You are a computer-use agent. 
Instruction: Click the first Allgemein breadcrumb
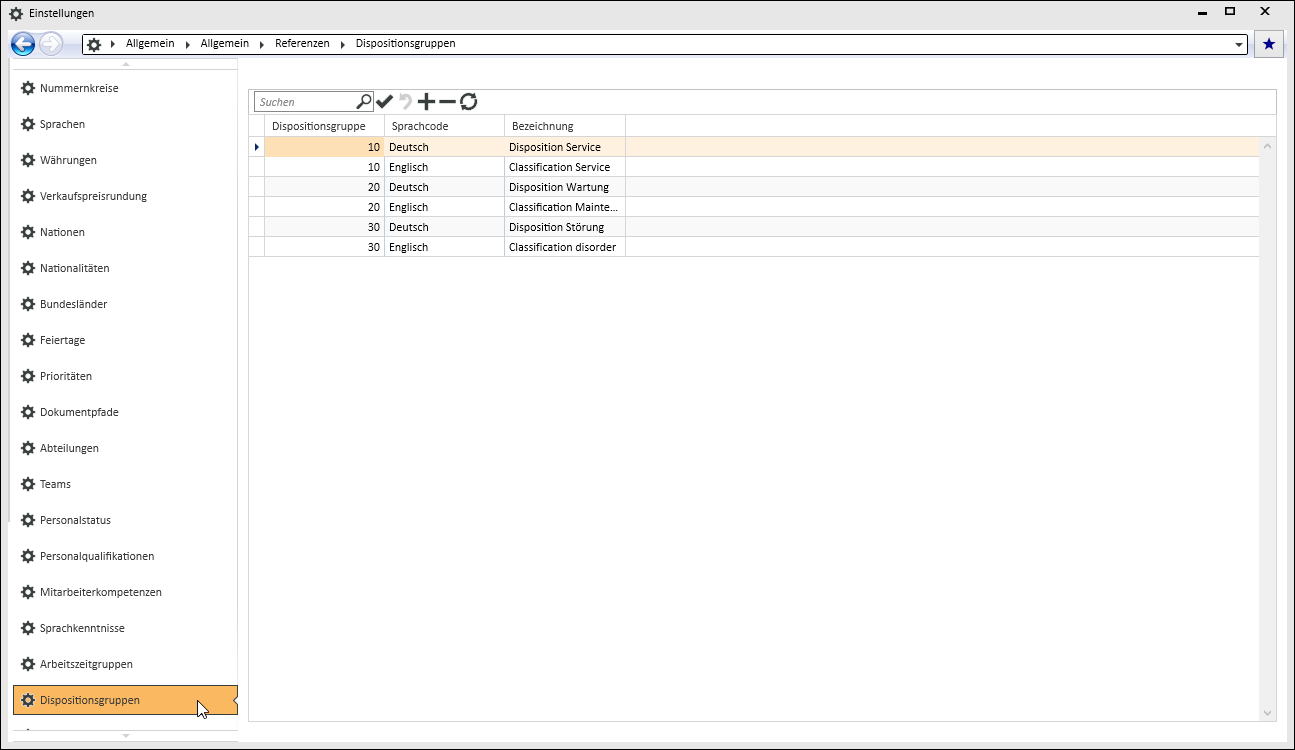click(150, 44)
